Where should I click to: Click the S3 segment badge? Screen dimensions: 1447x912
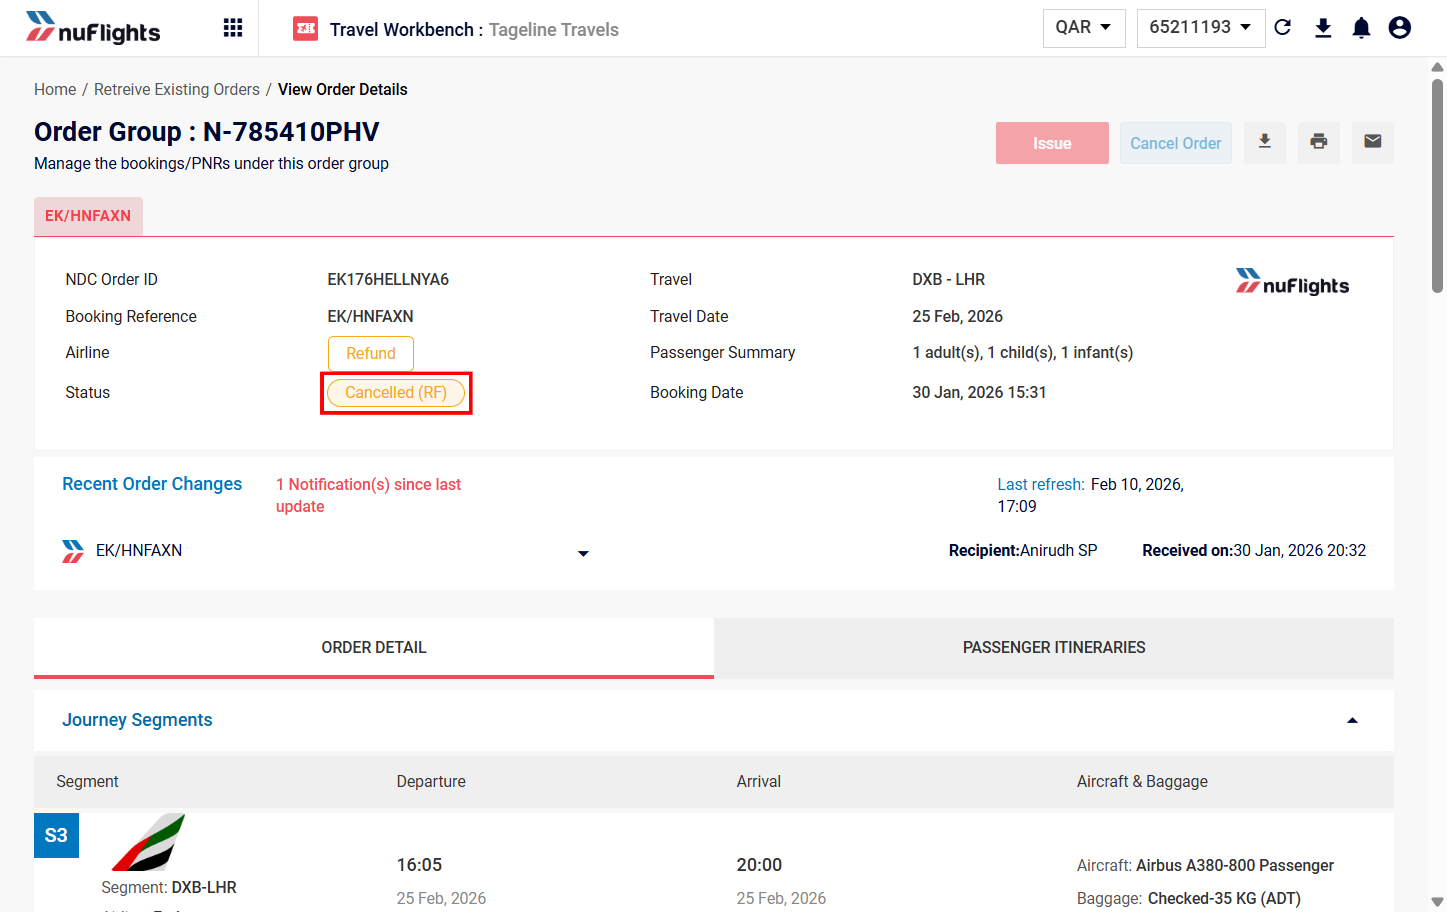56,835
